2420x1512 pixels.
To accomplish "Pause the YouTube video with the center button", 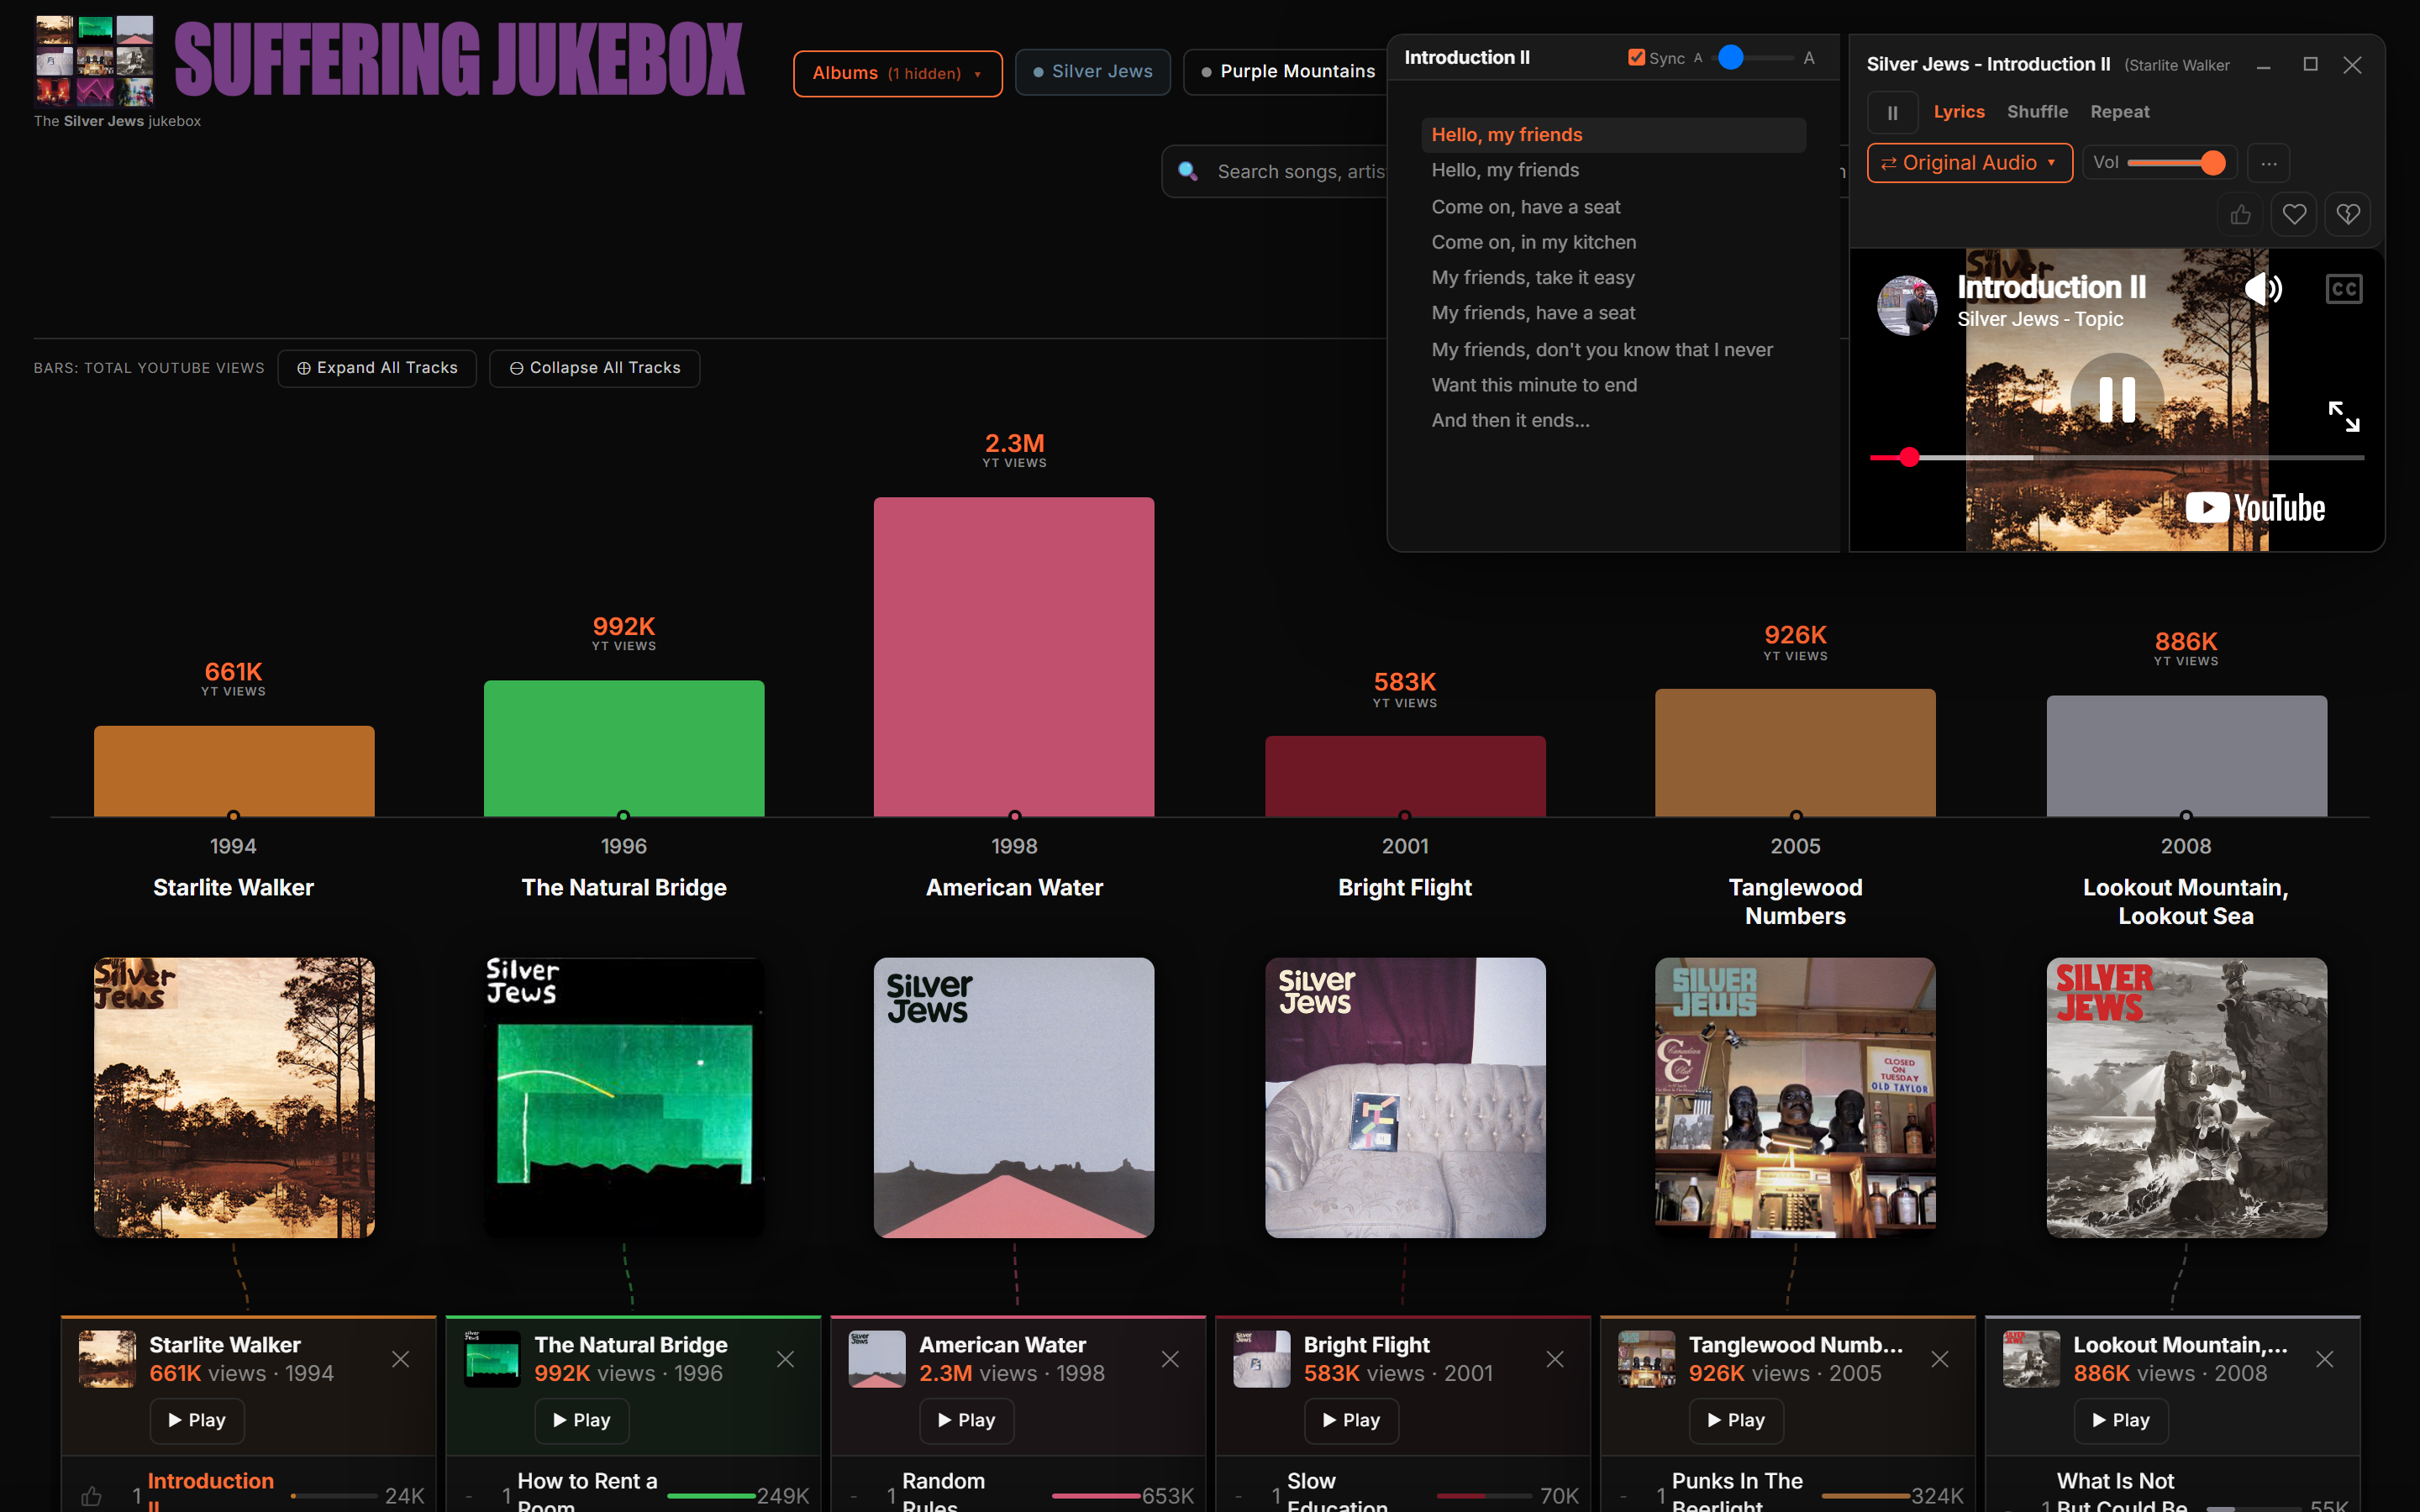I will (2116, 399).
